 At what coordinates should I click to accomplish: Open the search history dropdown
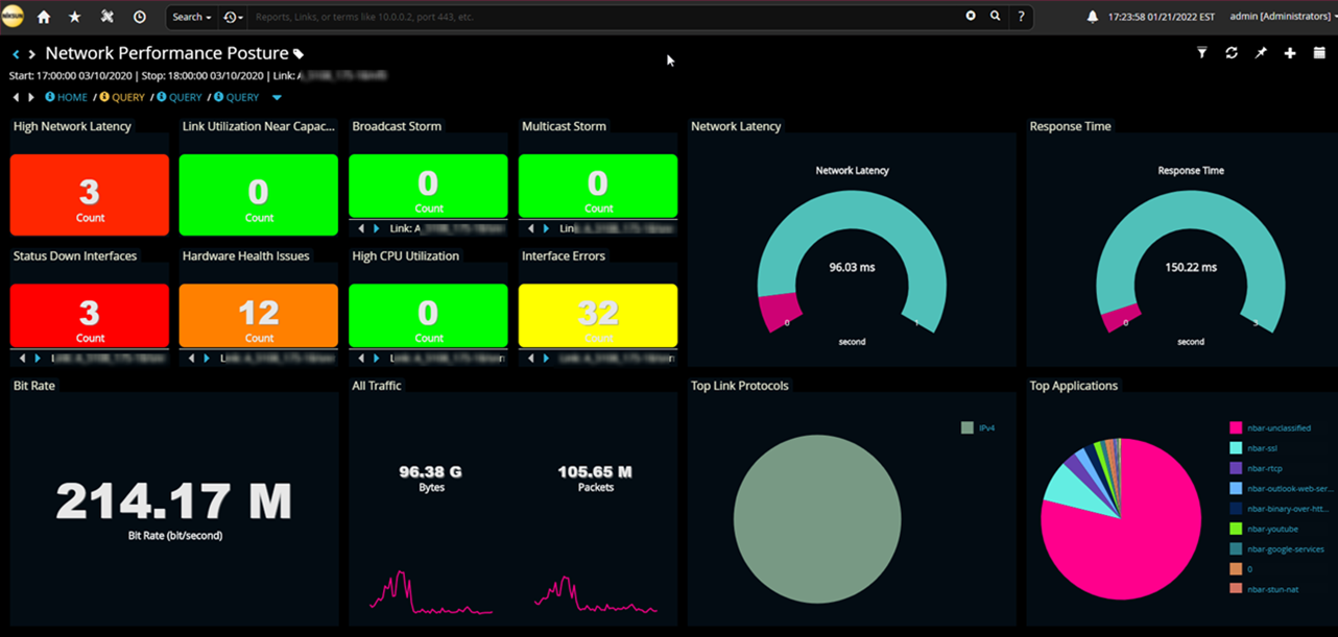233,17
